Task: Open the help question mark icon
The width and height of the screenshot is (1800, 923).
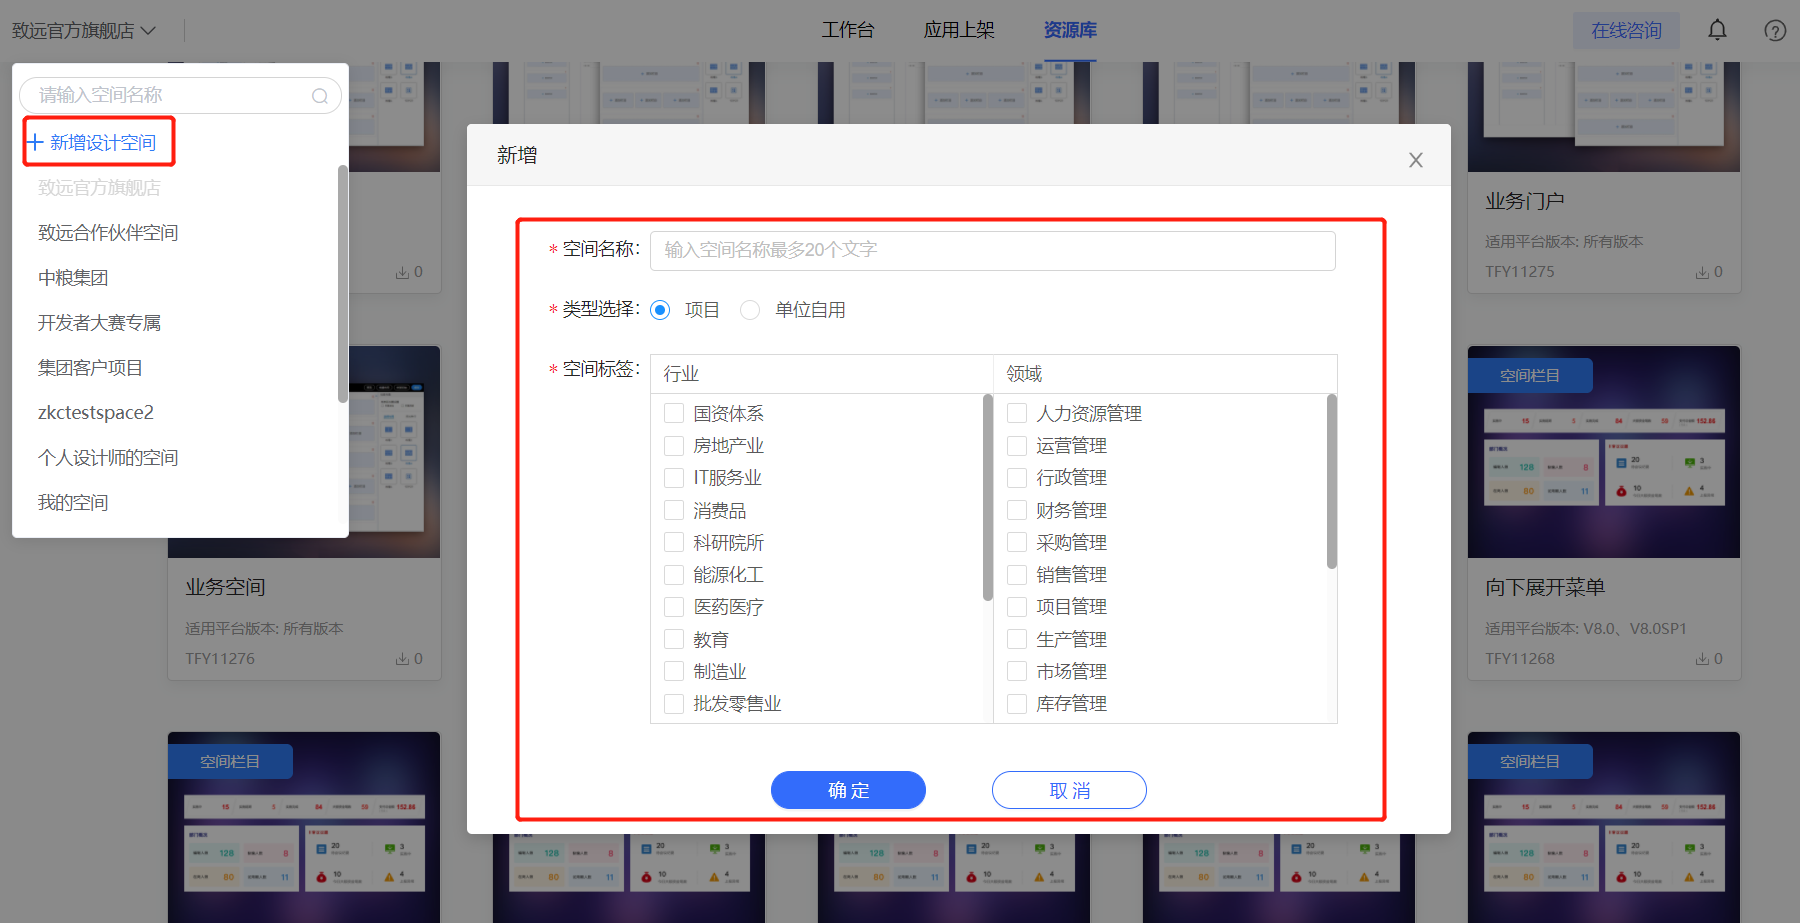Action: (1775, 31)
